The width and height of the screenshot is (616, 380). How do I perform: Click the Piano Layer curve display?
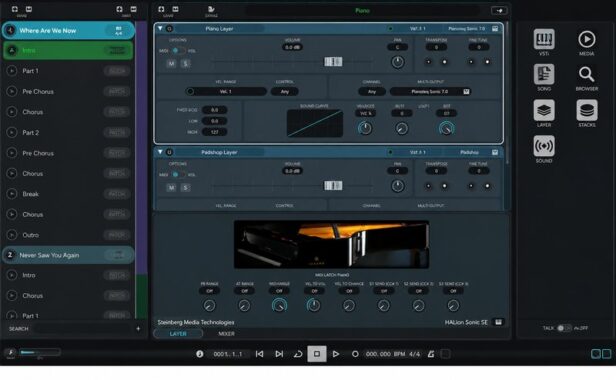[315, 123]
